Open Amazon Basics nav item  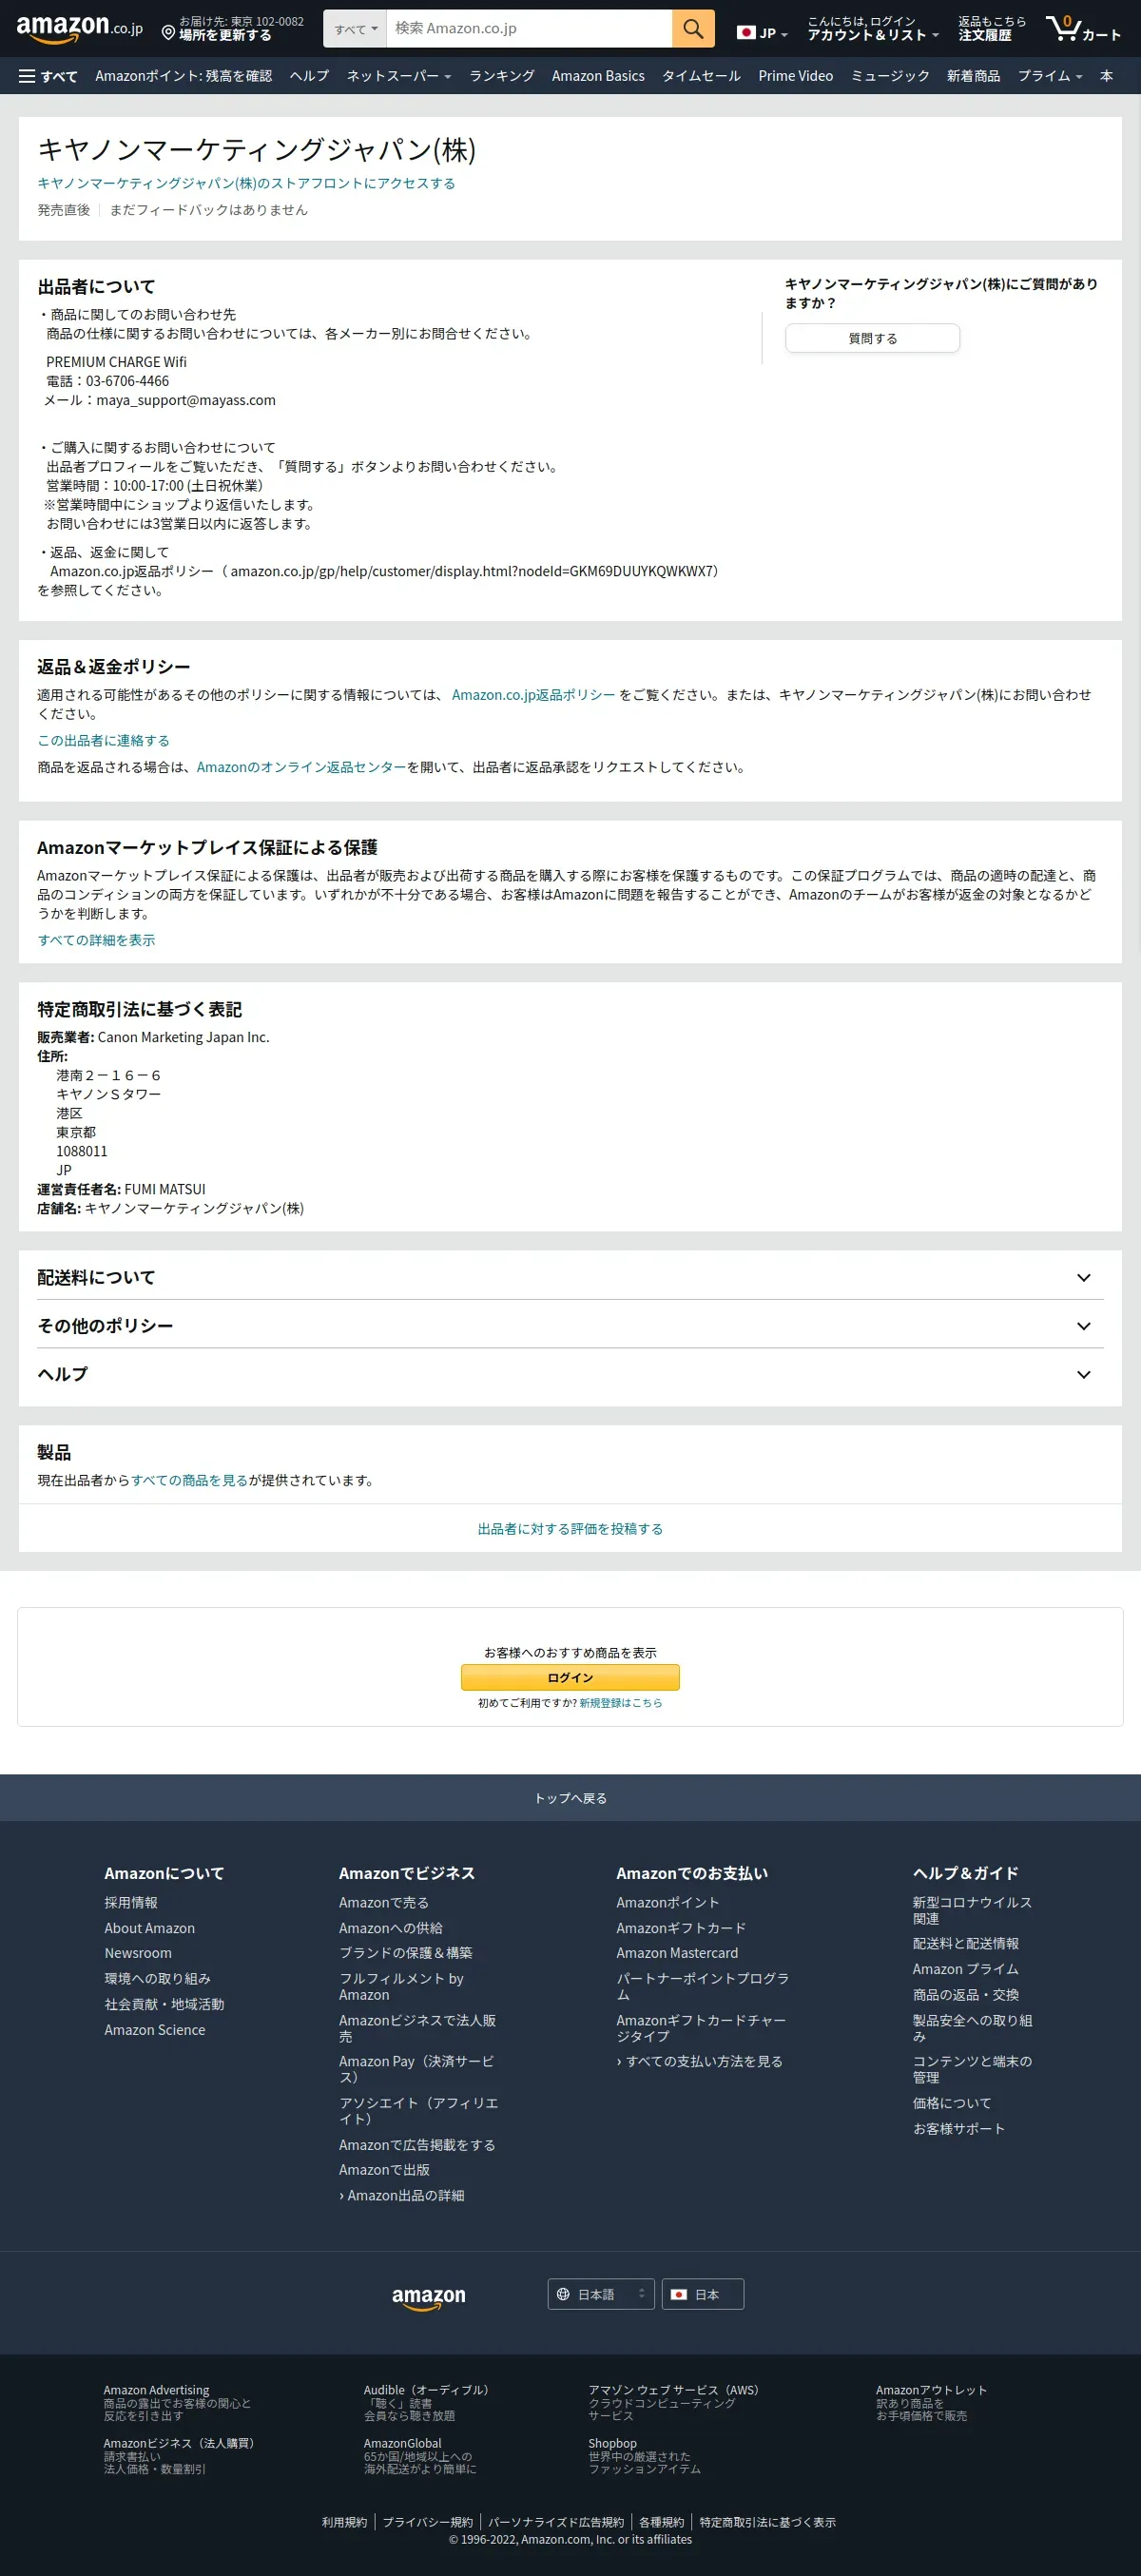(598, 76)
